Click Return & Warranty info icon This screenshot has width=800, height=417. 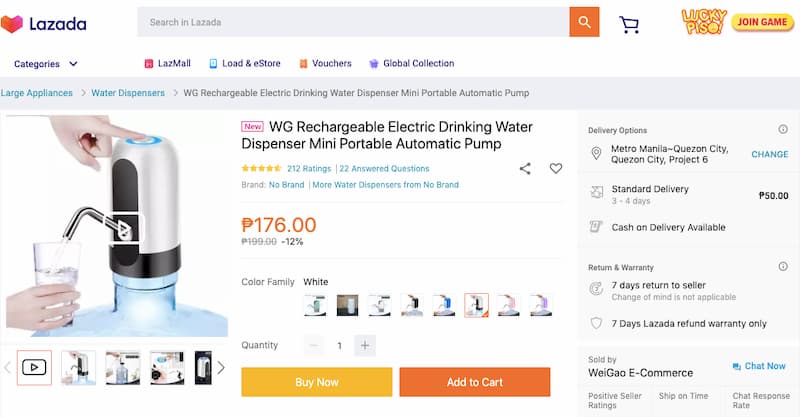[783, 266]
